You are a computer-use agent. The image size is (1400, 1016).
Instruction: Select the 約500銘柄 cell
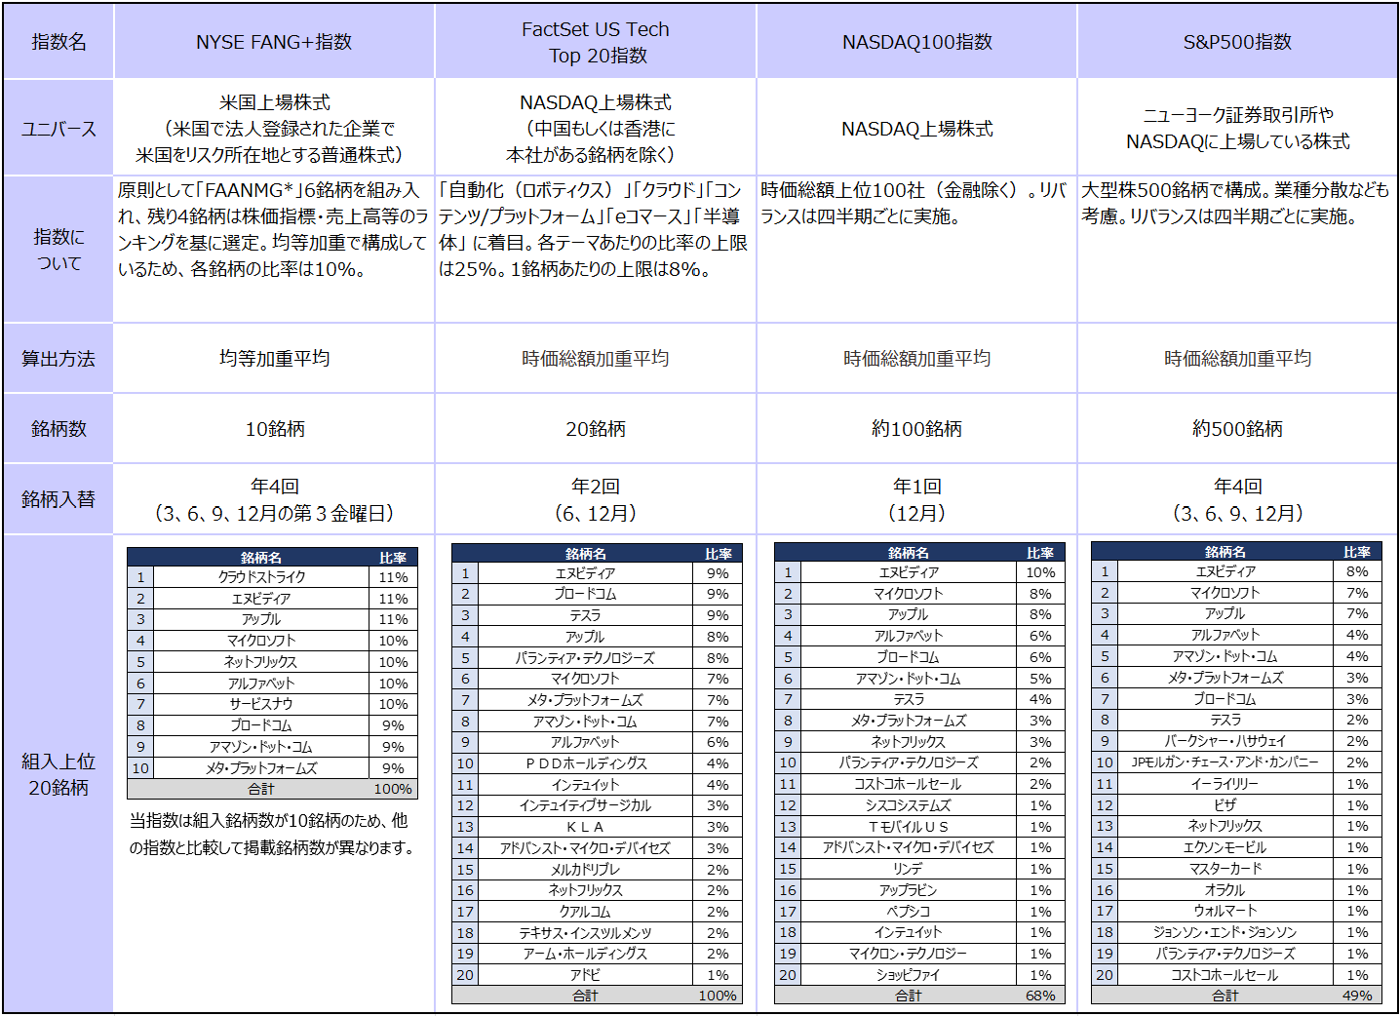(1237, 428)
